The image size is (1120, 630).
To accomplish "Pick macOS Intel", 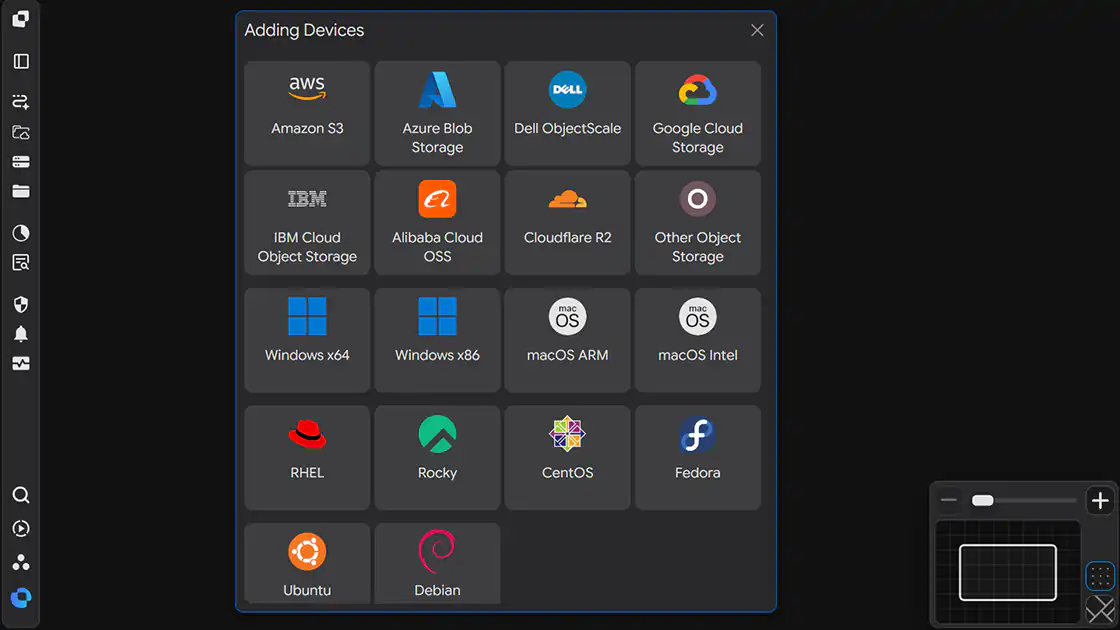I will pos(698,340).
